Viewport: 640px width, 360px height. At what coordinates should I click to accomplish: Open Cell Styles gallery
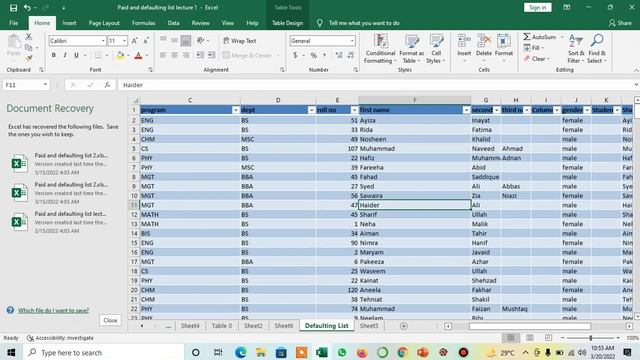click(436, 49)
